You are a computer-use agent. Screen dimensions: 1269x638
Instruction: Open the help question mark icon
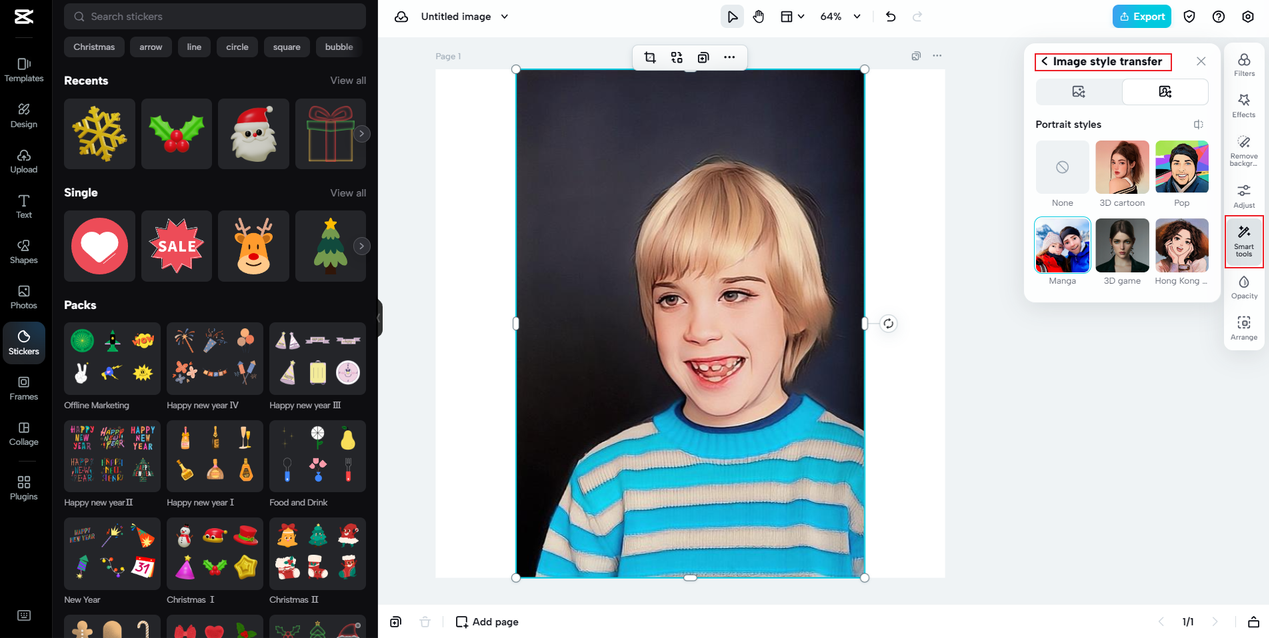coord(1218,17)
